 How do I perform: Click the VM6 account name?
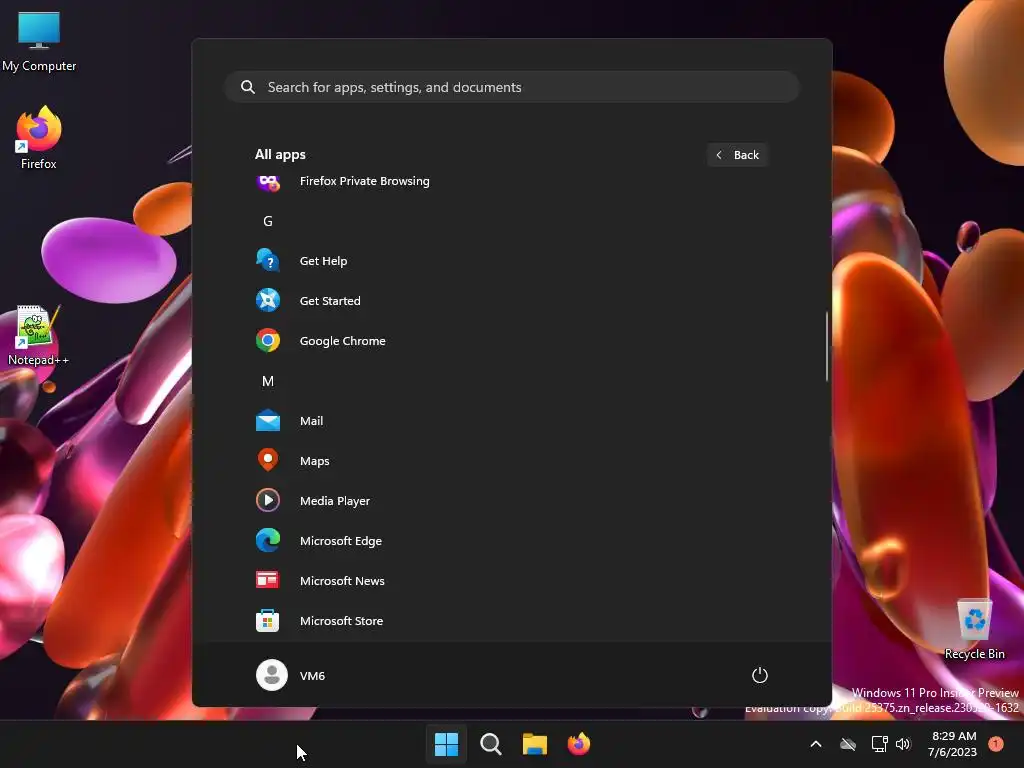[x=312, y=676]
